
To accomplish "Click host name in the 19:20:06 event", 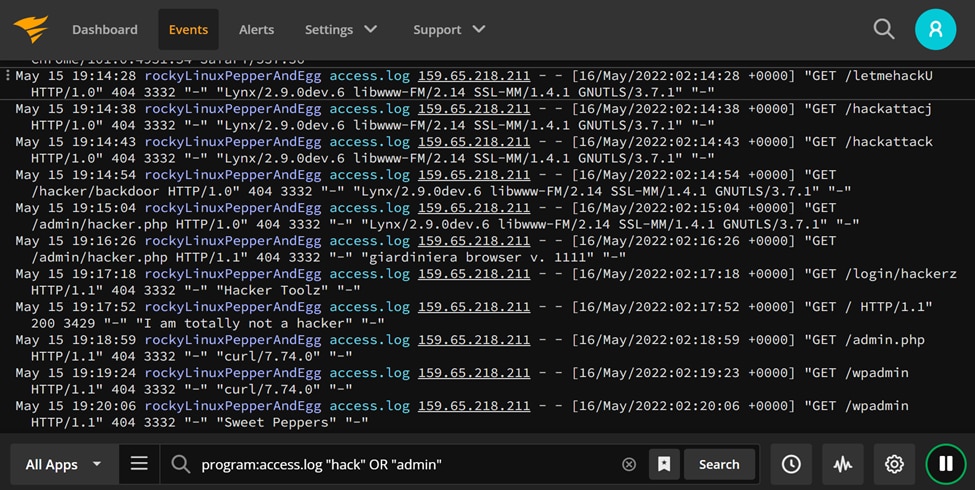I will [233, 405].
